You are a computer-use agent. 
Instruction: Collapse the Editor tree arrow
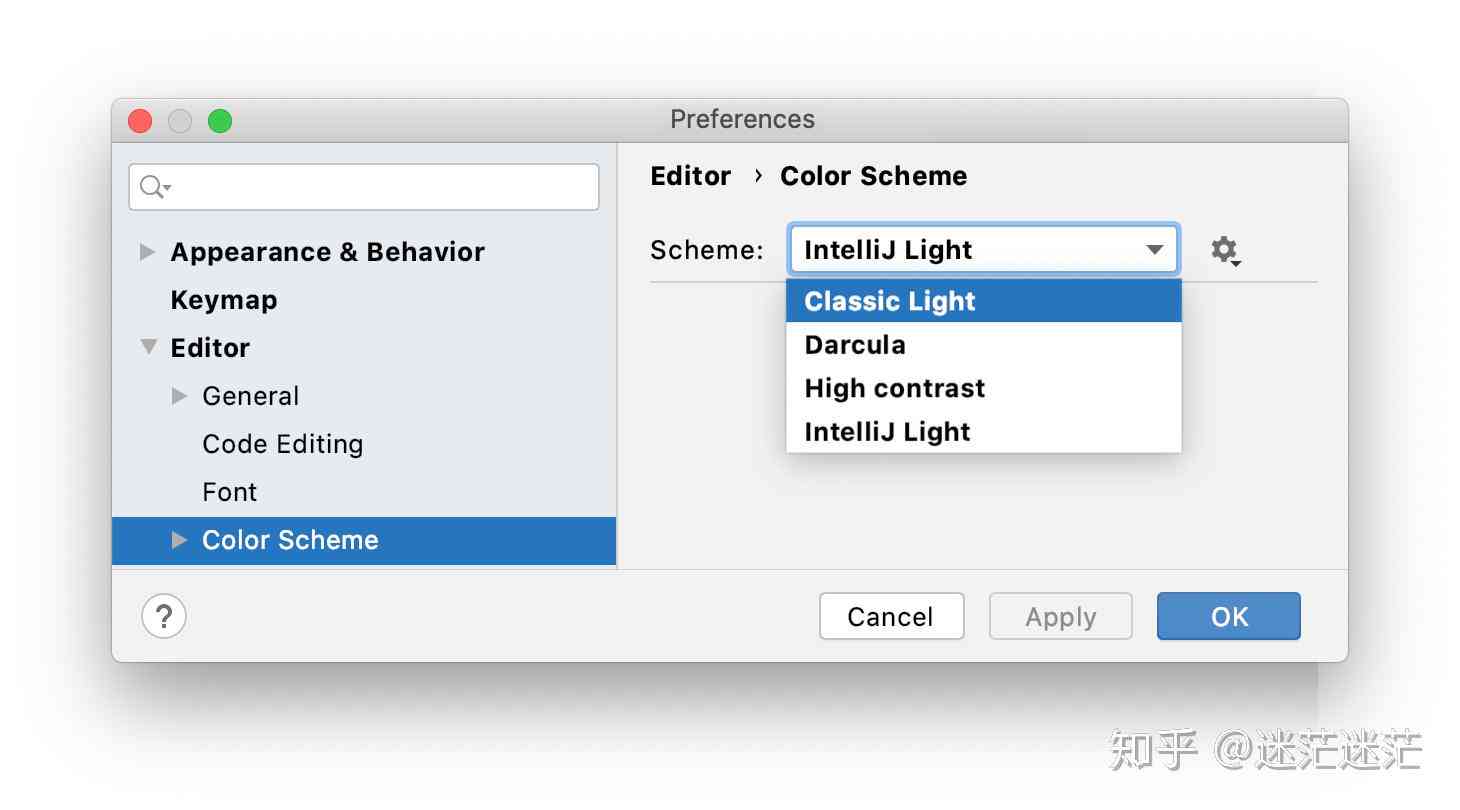tap(149, 347)
